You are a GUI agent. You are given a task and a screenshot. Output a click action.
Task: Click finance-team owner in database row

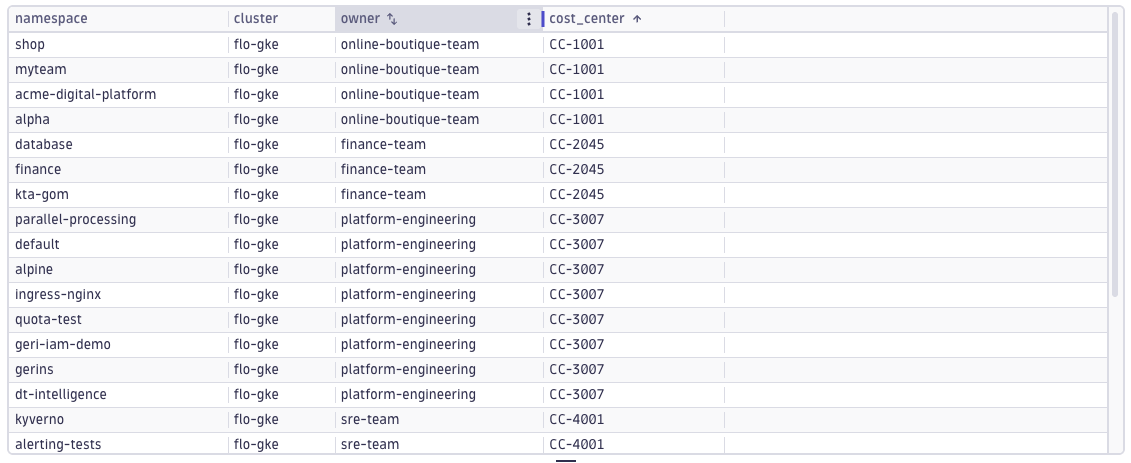(x=383, y=144)
